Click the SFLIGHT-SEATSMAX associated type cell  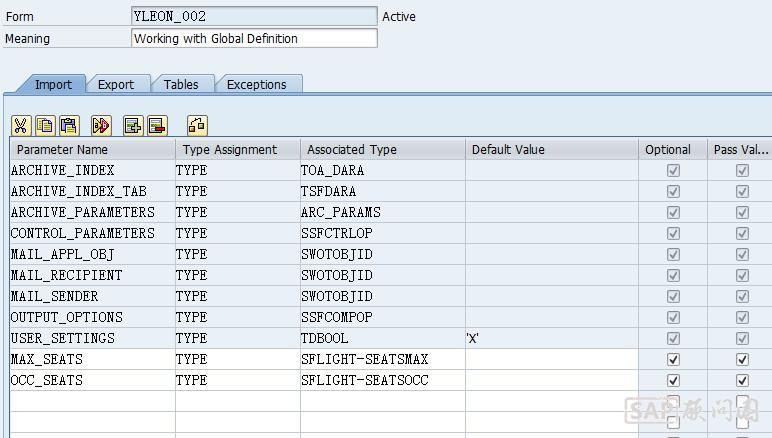382,359
